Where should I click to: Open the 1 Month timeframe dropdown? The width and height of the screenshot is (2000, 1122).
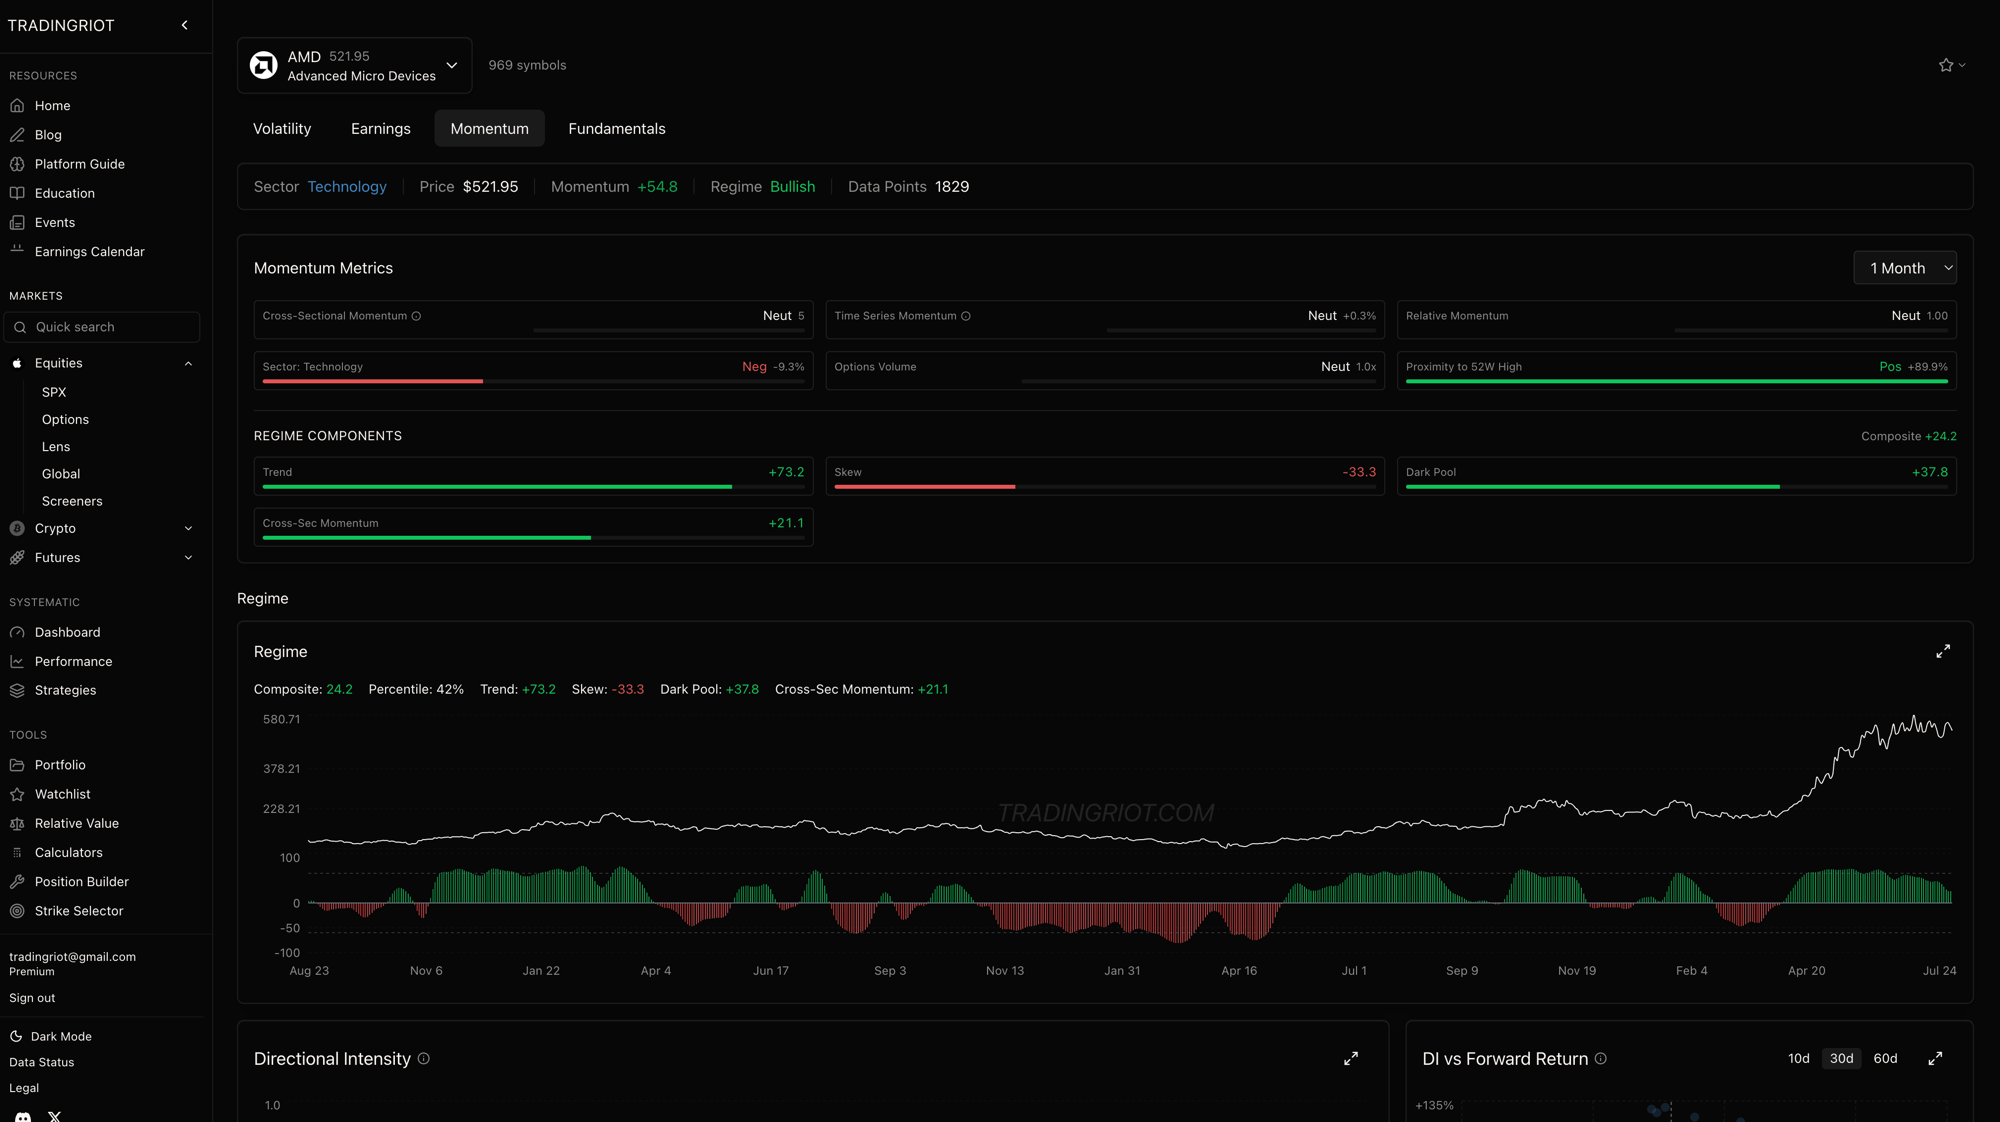[x=1904, y=268]
